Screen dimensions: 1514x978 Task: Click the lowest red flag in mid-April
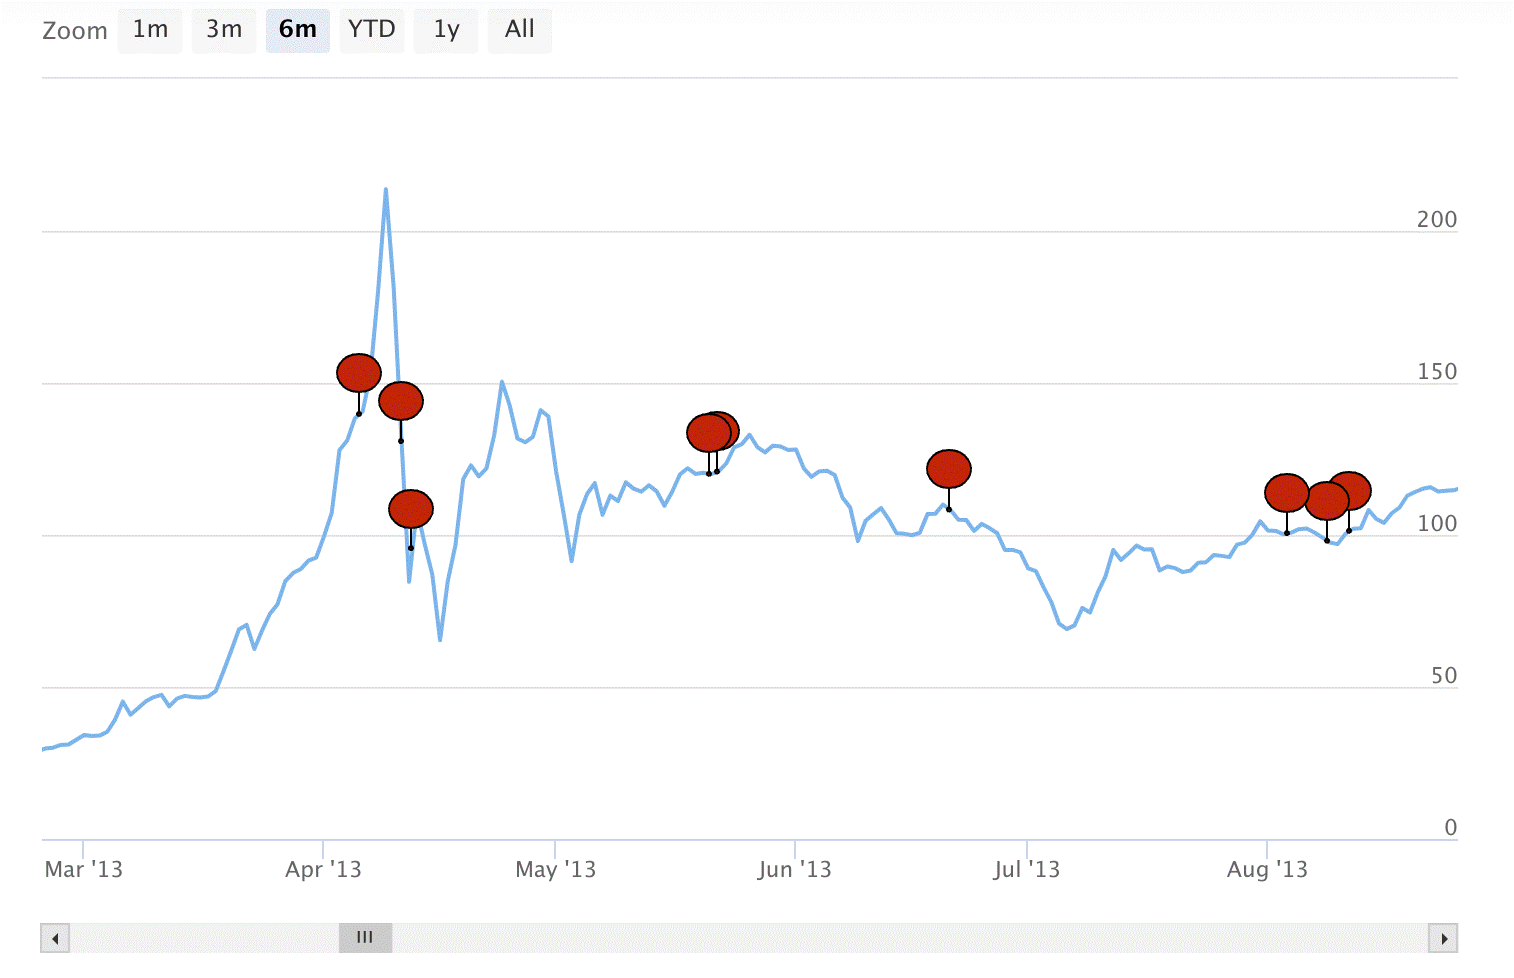[411, 509]
